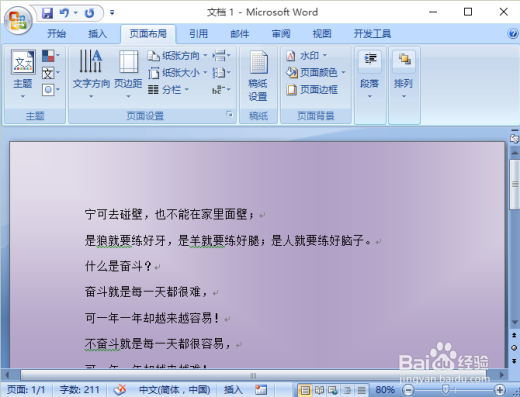Expand the 排列 arrange group
The image size is (520, 397).
(404, 75)
